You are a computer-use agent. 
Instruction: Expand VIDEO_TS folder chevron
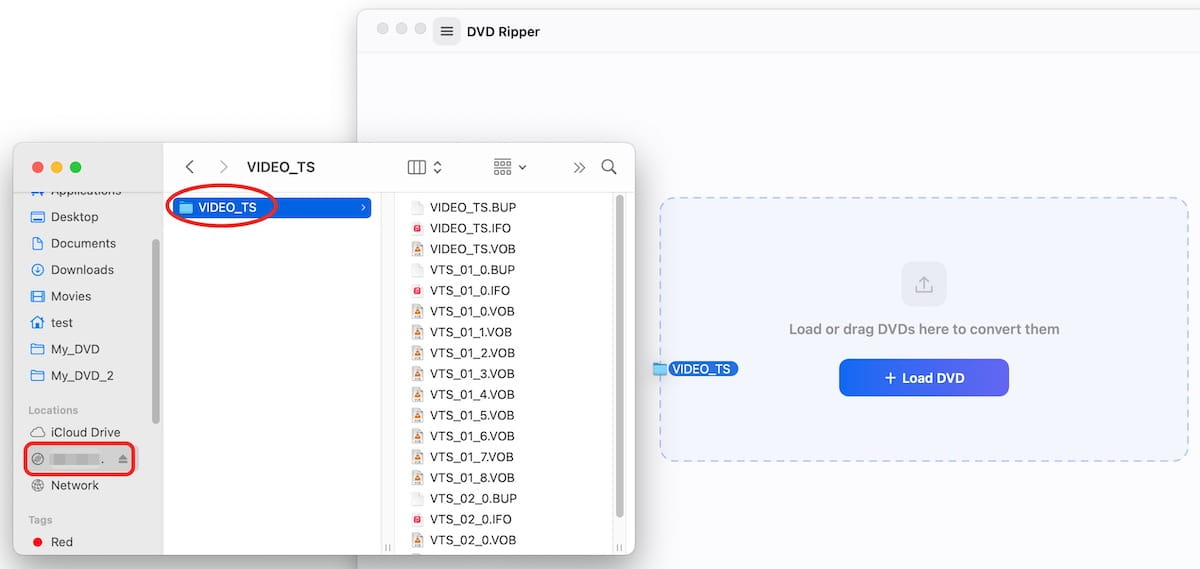click(362, 207)
